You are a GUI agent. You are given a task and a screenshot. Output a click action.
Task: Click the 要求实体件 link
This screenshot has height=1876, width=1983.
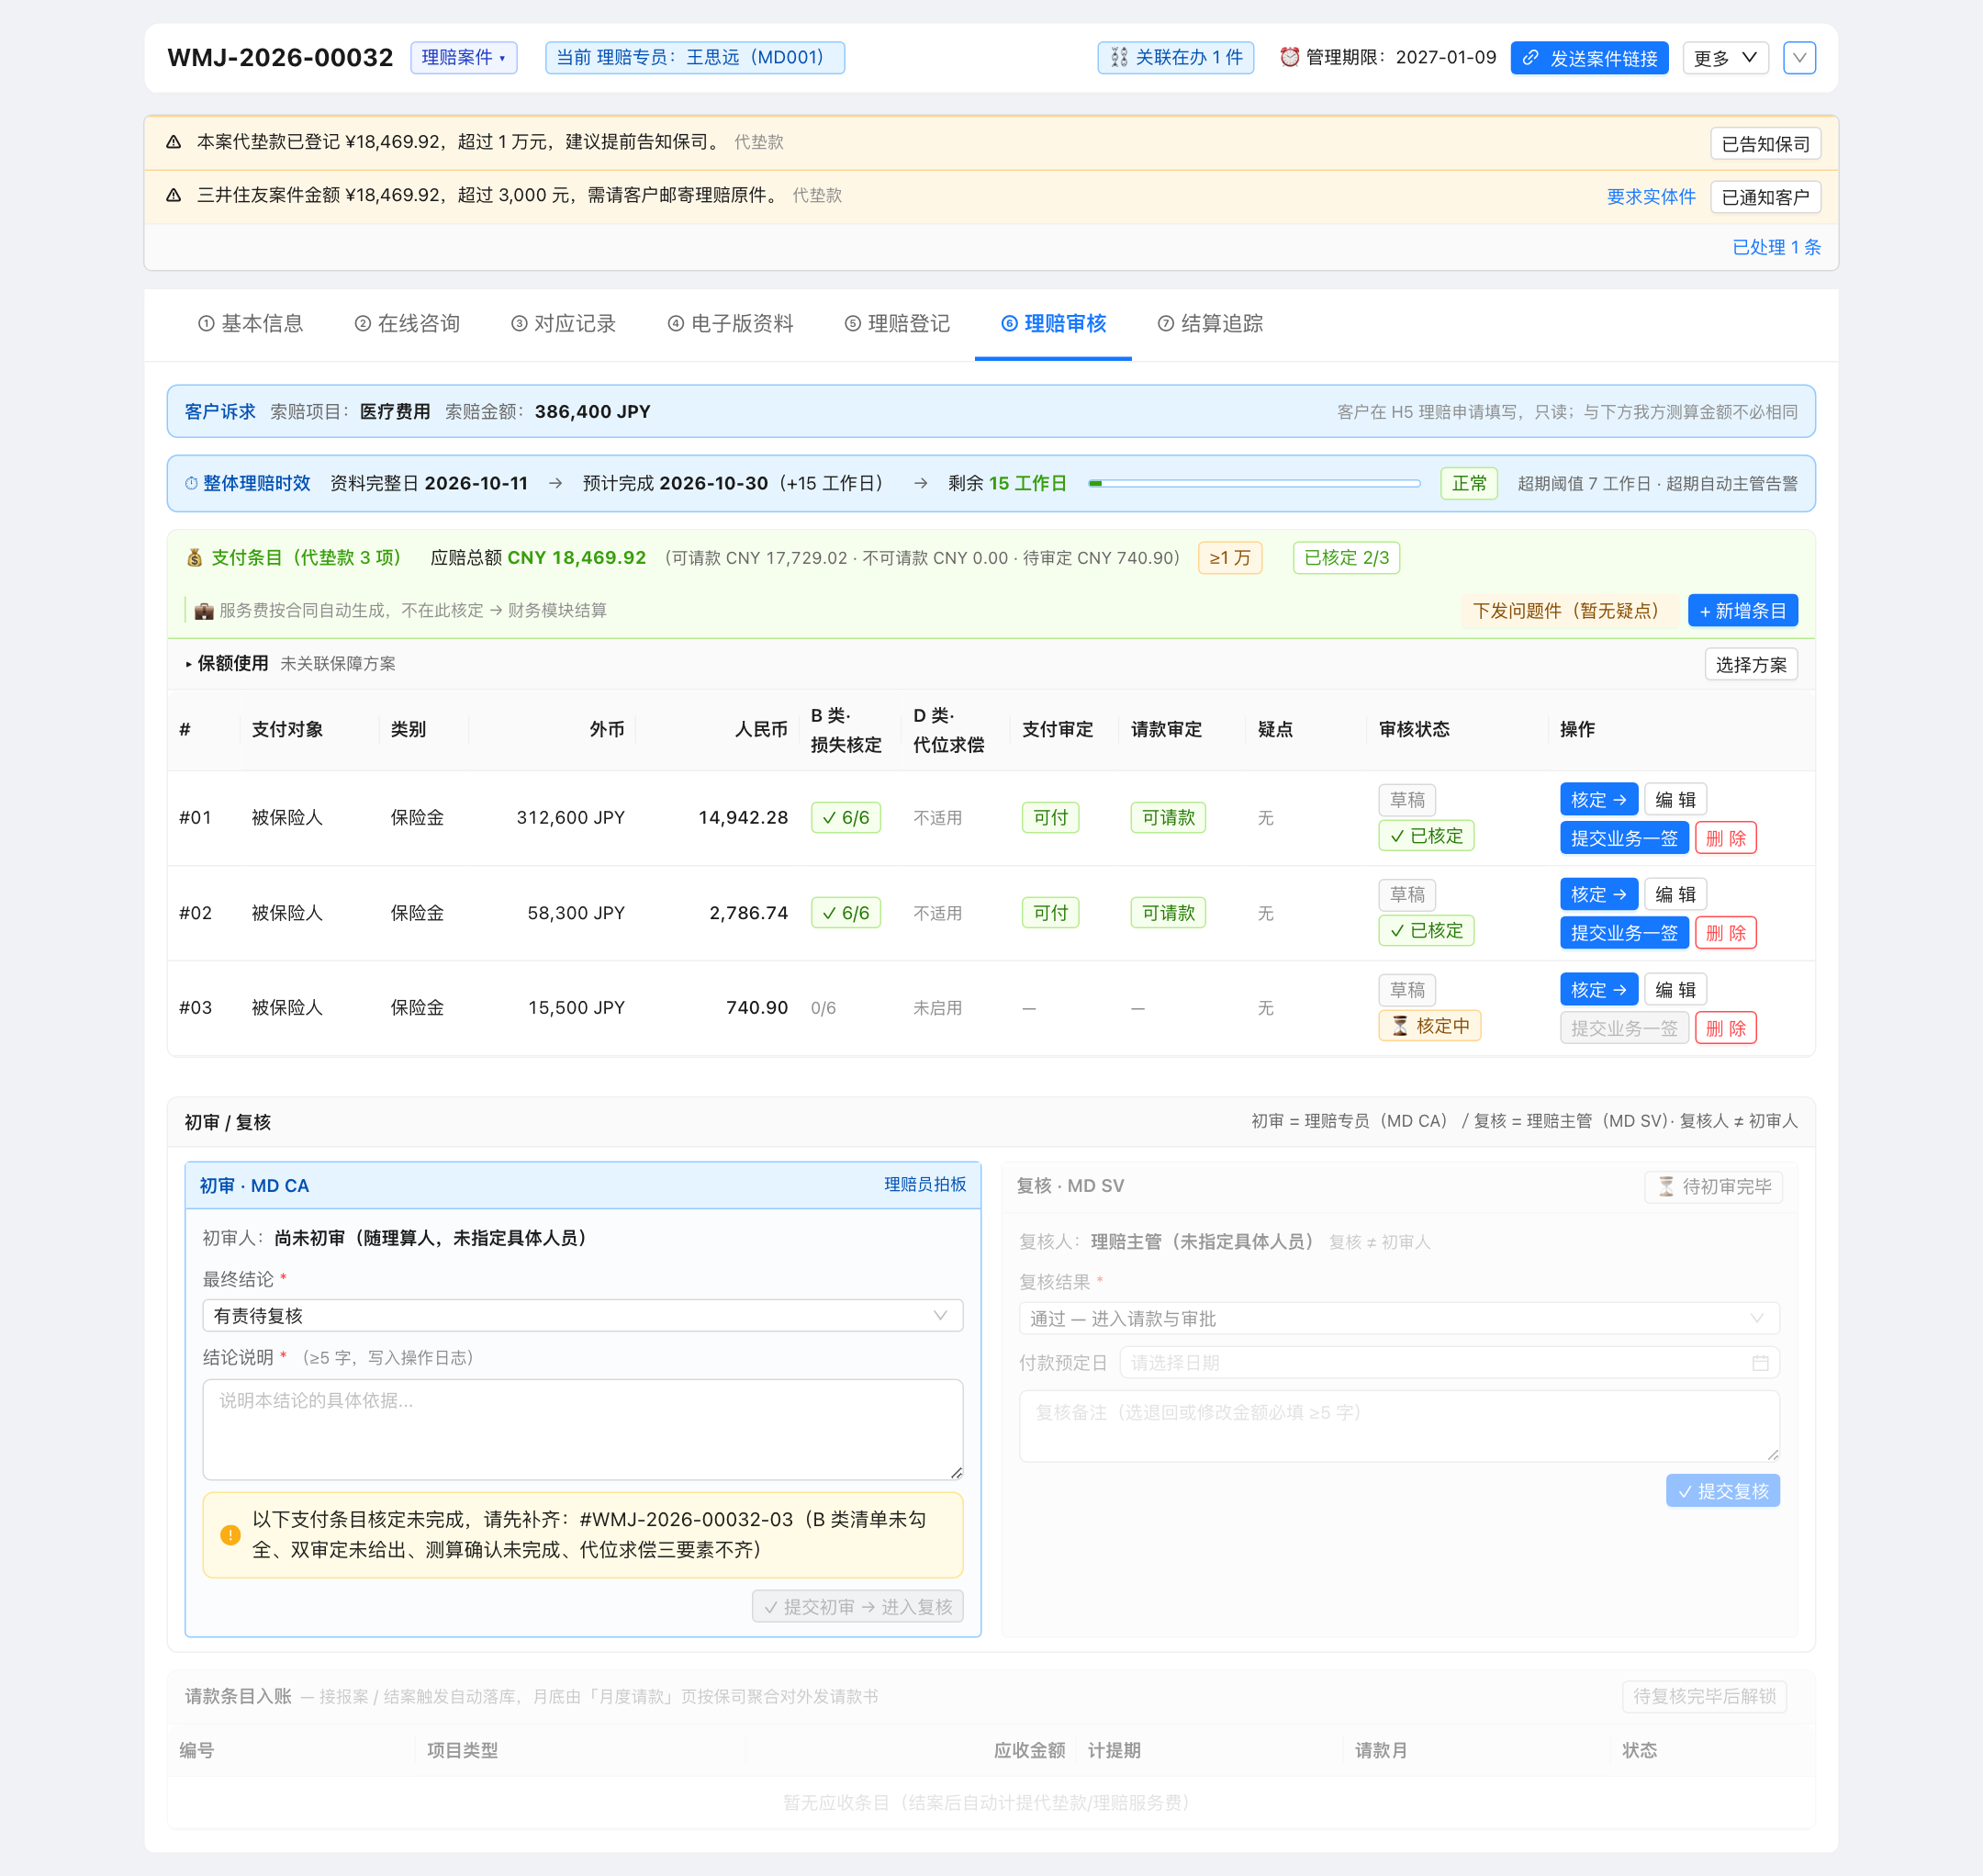pyautogui.click(x=1651, y=197)
